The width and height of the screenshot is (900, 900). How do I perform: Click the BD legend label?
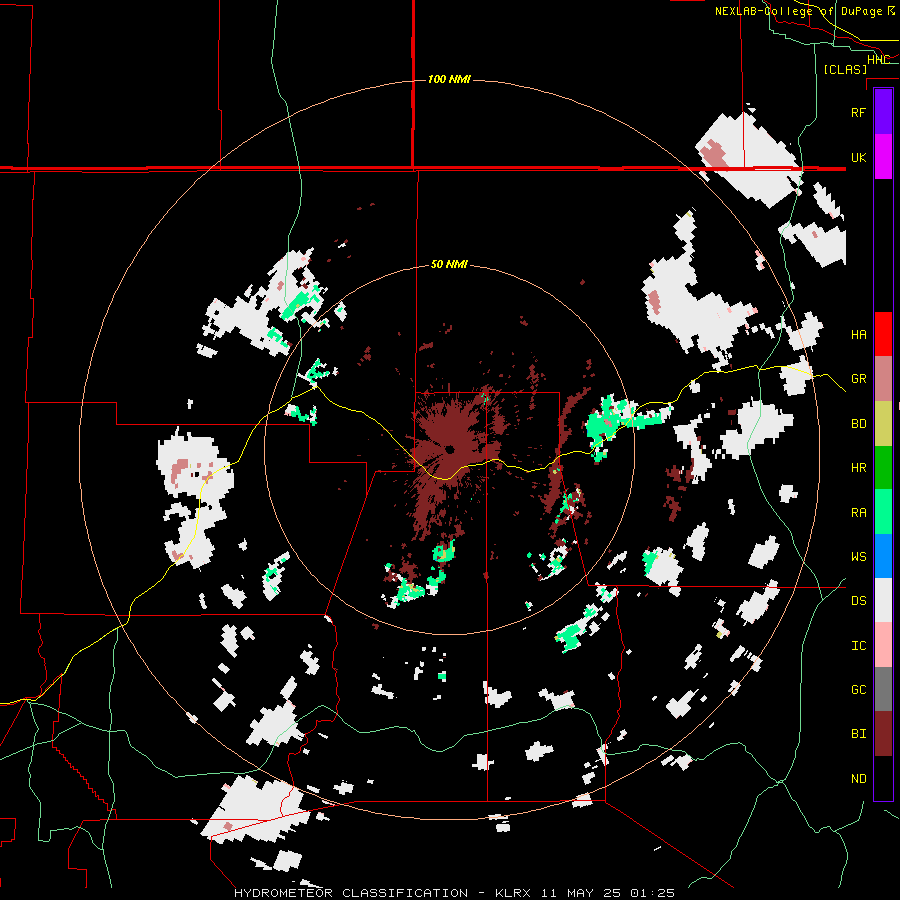[x=858, y=424]
